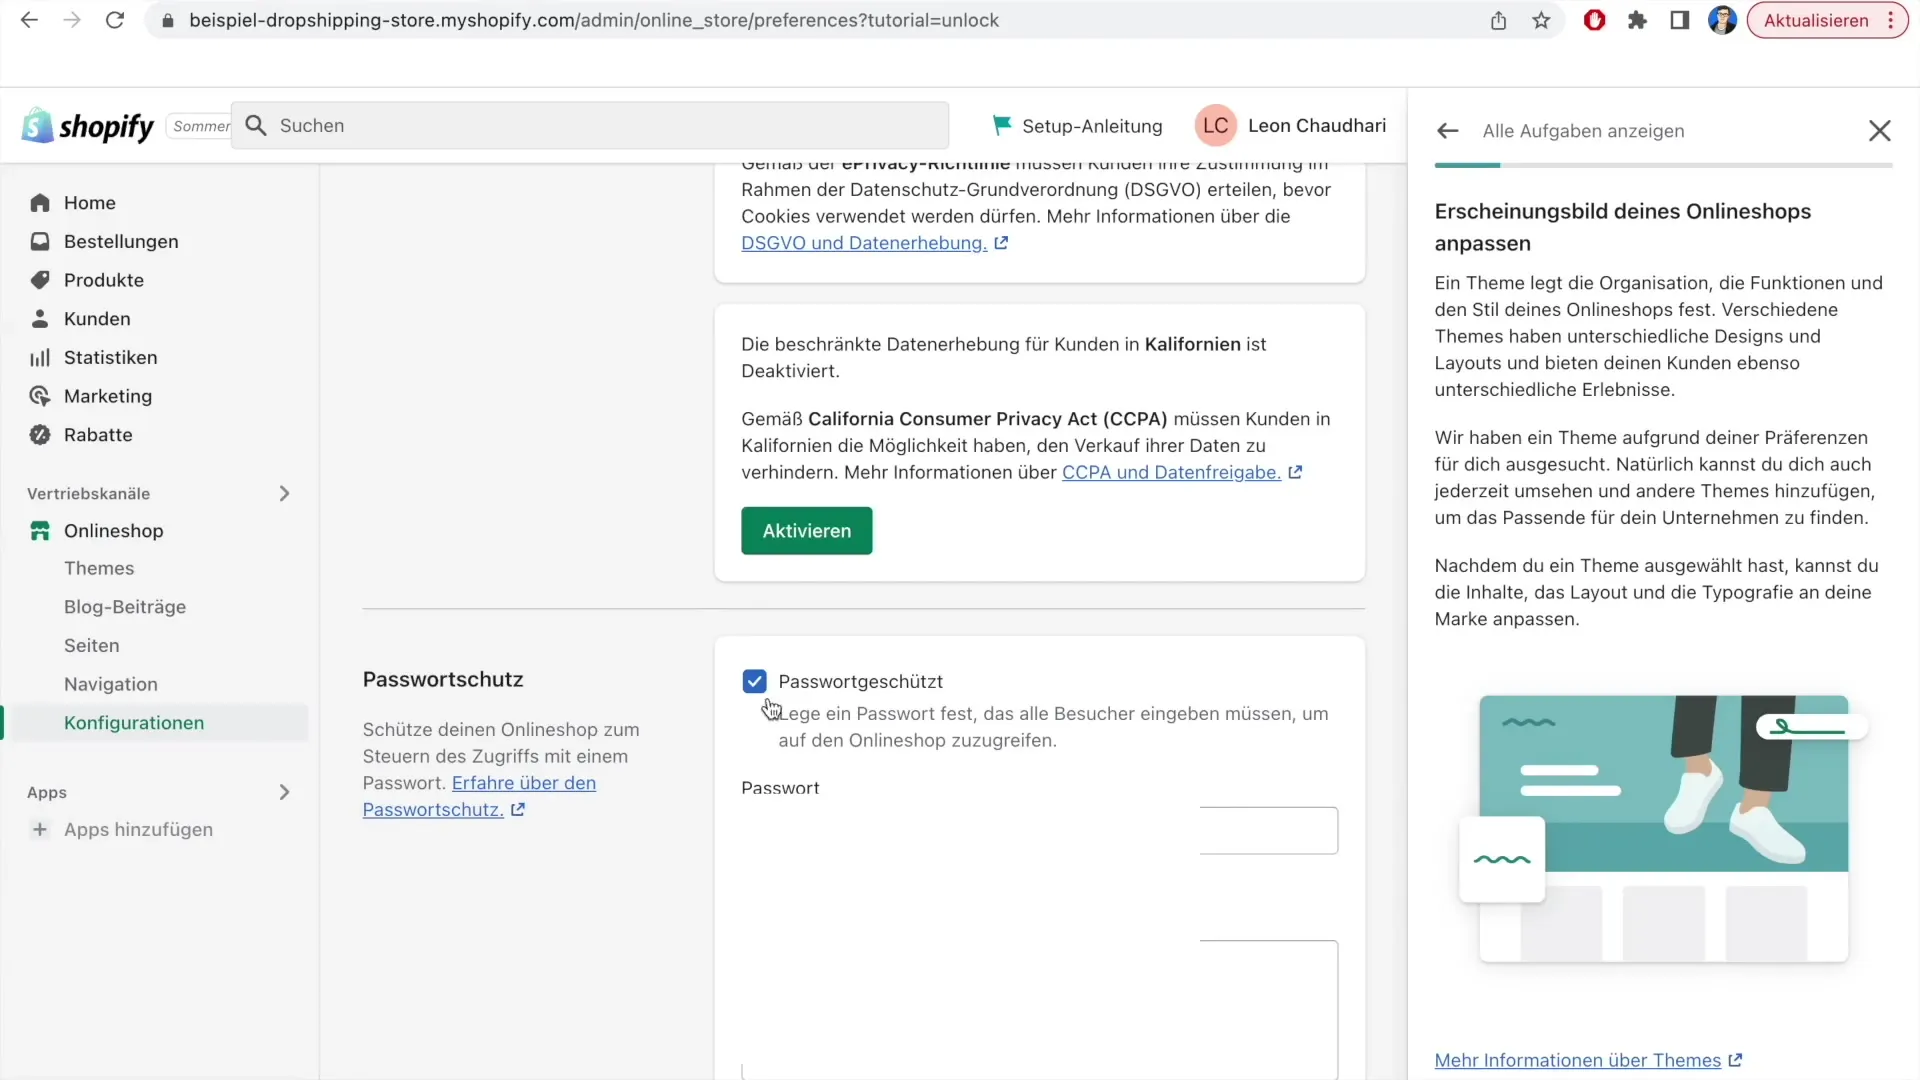The image size is (1920, 1080).
Task: Click Alle Aufgaben anzeigen header
Action: (1584, 131)
